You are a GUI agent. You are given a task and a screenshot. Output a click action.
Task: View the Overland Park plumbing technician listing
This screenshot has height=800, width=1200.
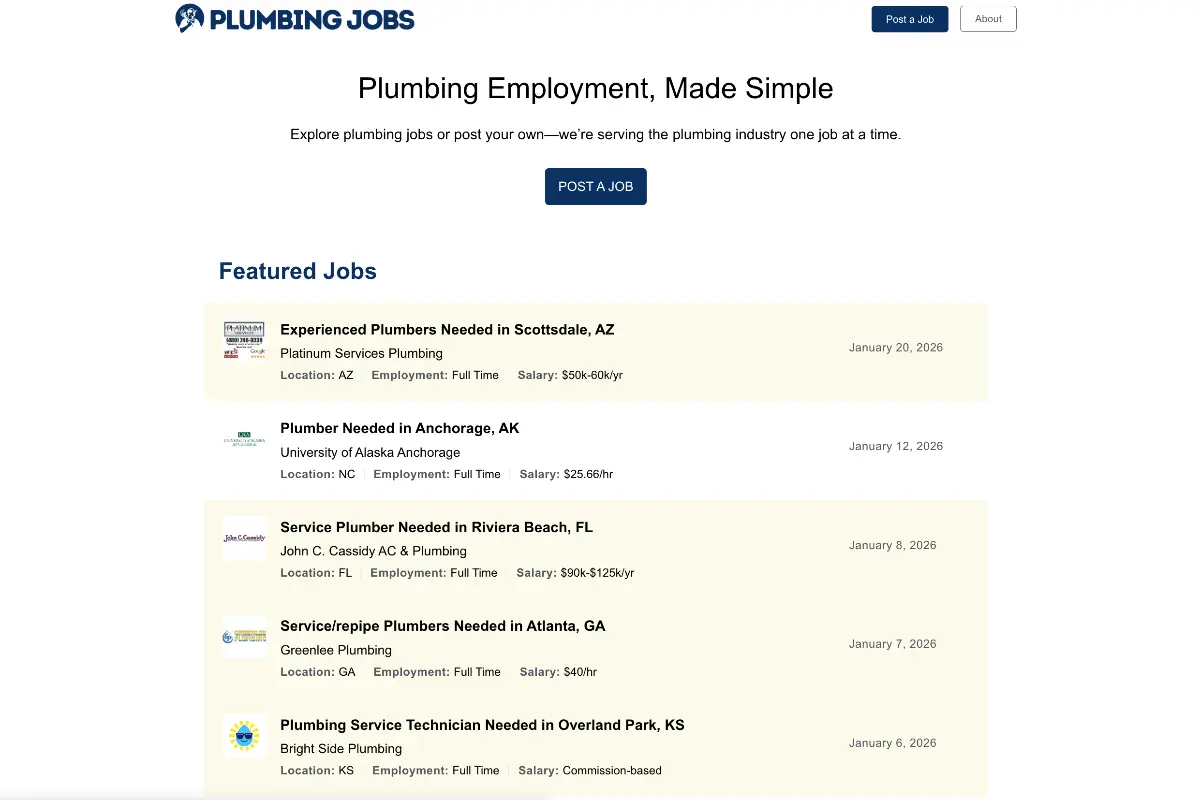tap(482, 725)
